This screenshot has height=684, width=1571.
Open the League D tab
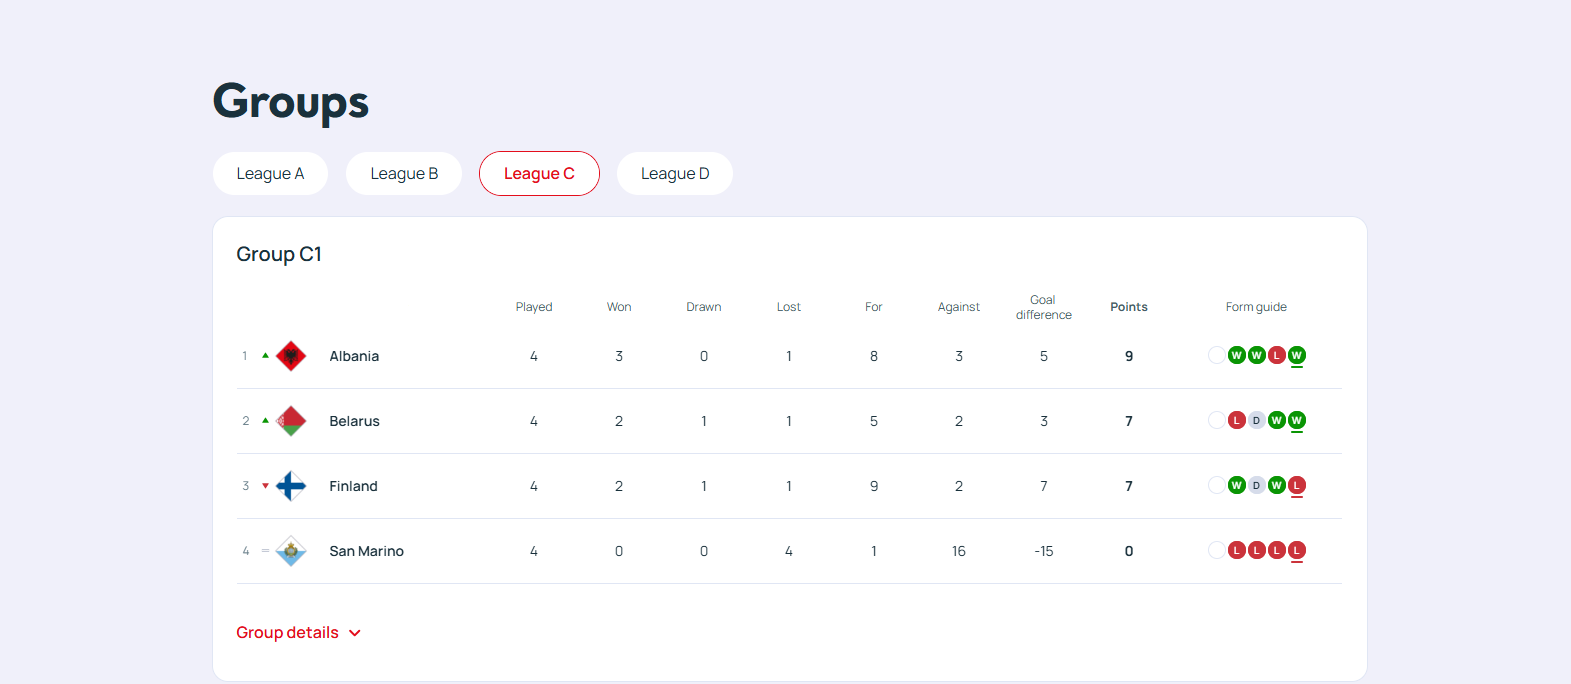tap(675, 174)
